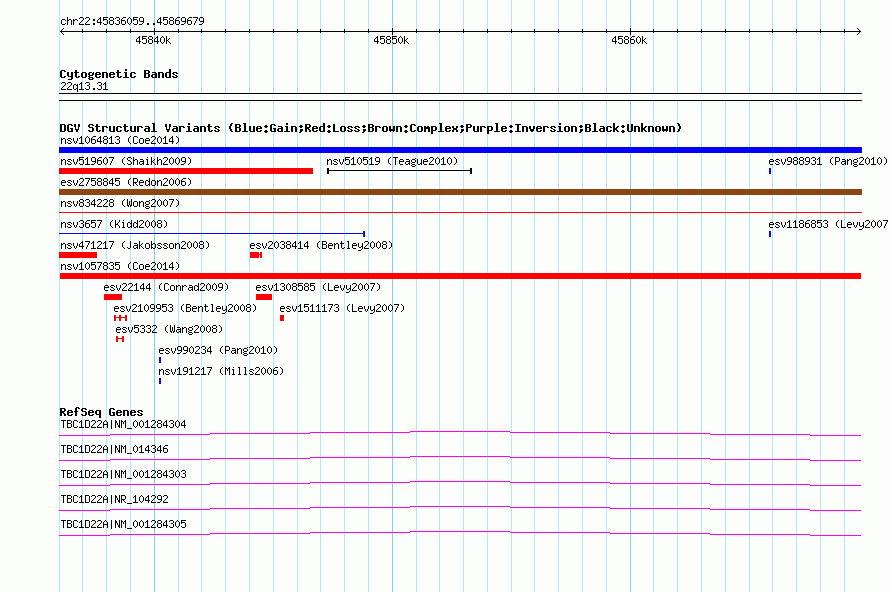Click the esv990234 (Pang2010) label
Screen dimensions: 890x592
[218, 350]
